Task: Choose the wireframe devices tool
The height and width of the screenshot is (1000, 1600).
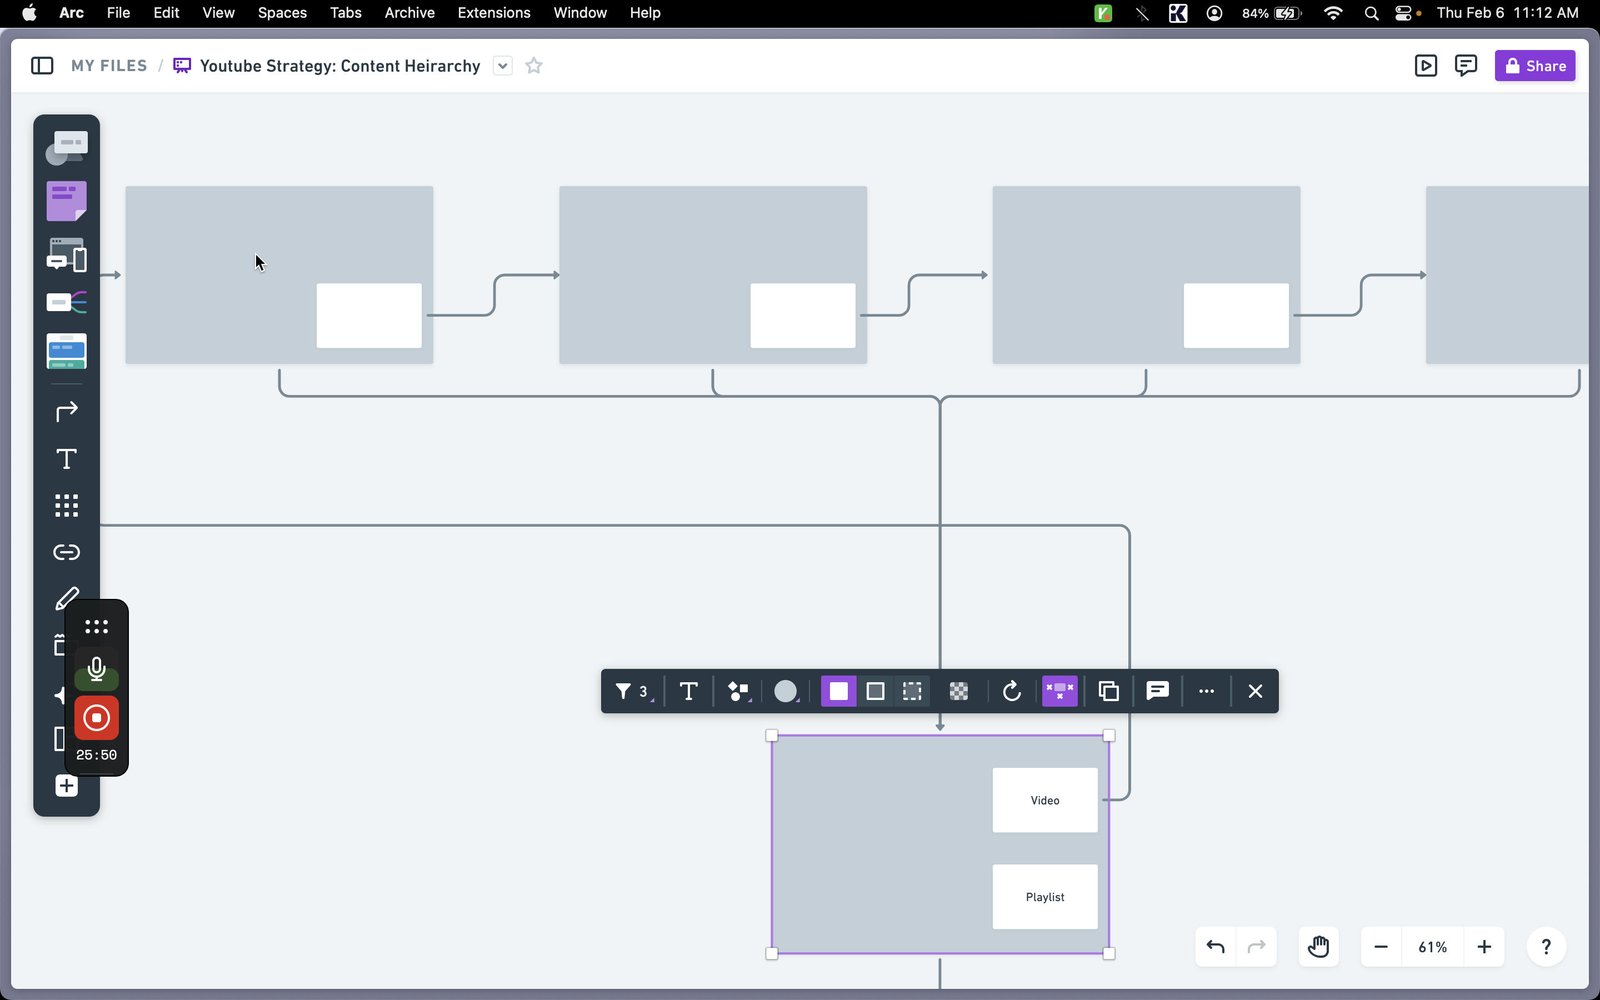Action: pyautogui.click(x=66, y=255)
